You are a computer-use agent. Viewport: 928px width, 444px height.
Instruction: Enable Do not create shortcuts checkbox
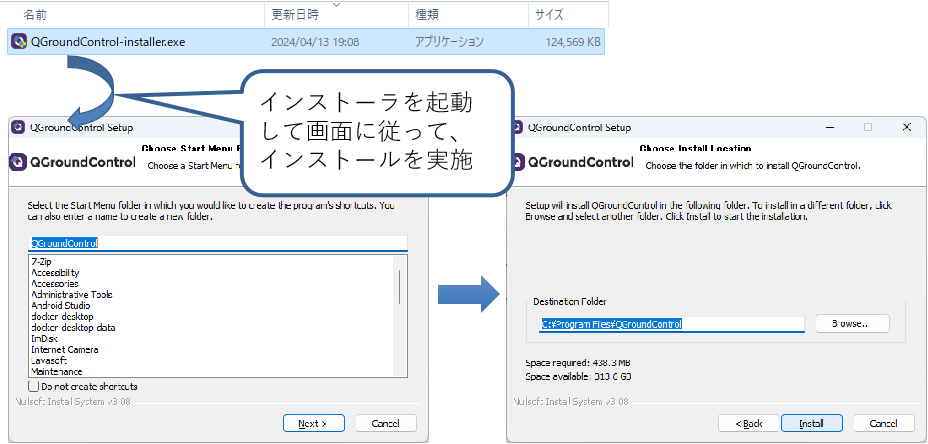(x=34, y=387)
